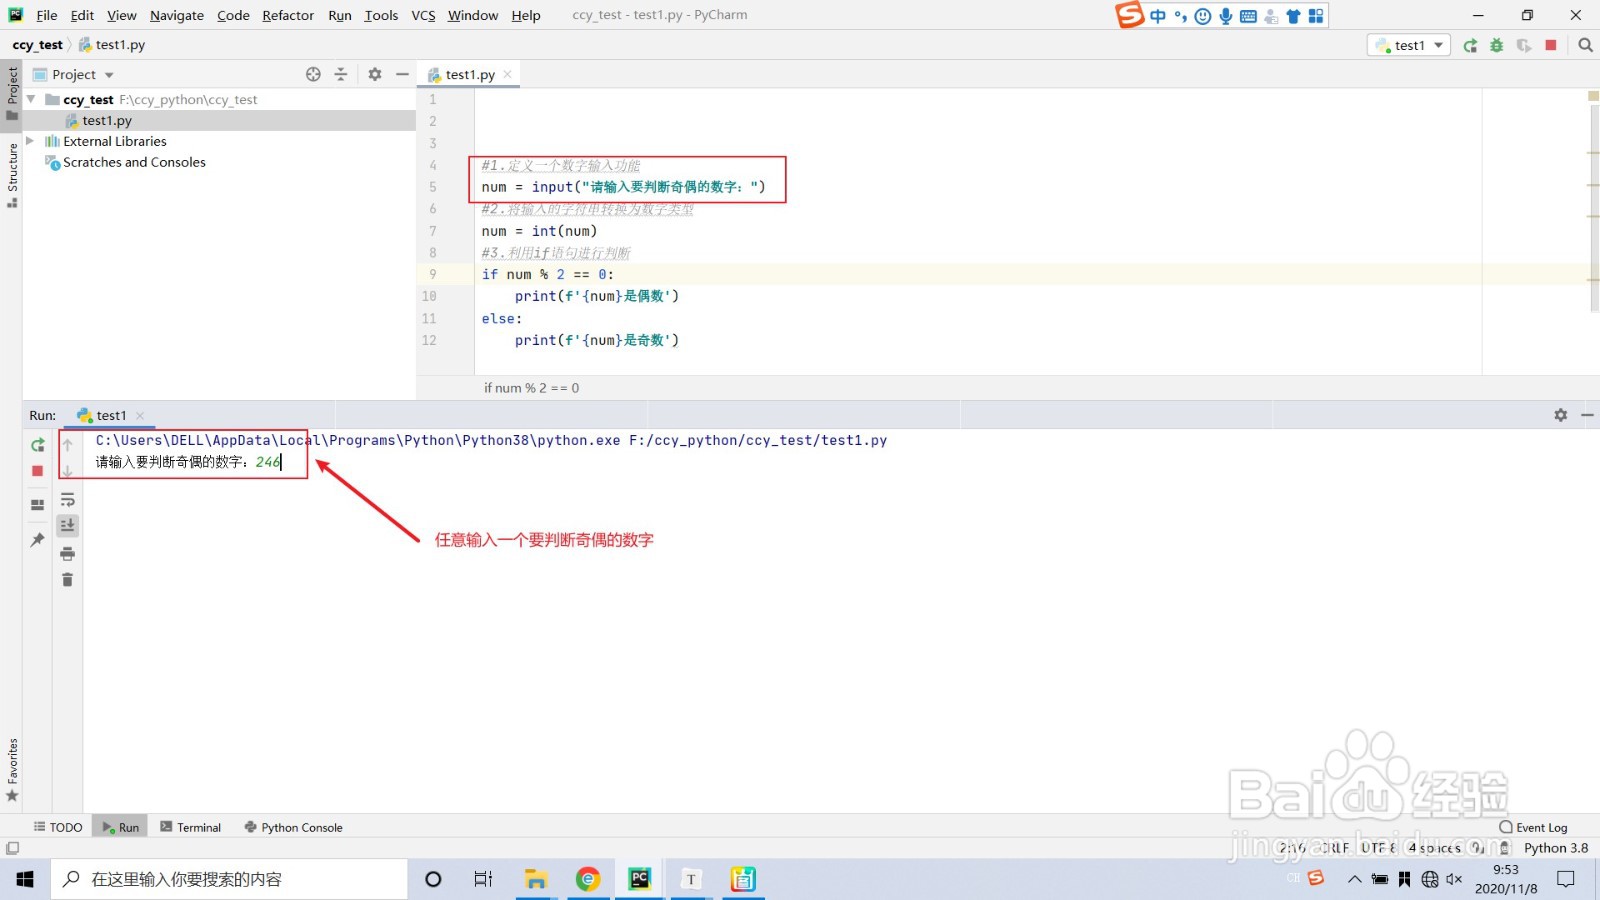Toggle tool window quick access button
The height and width of the screenshot is (900, 1600).
coord(12,848)
